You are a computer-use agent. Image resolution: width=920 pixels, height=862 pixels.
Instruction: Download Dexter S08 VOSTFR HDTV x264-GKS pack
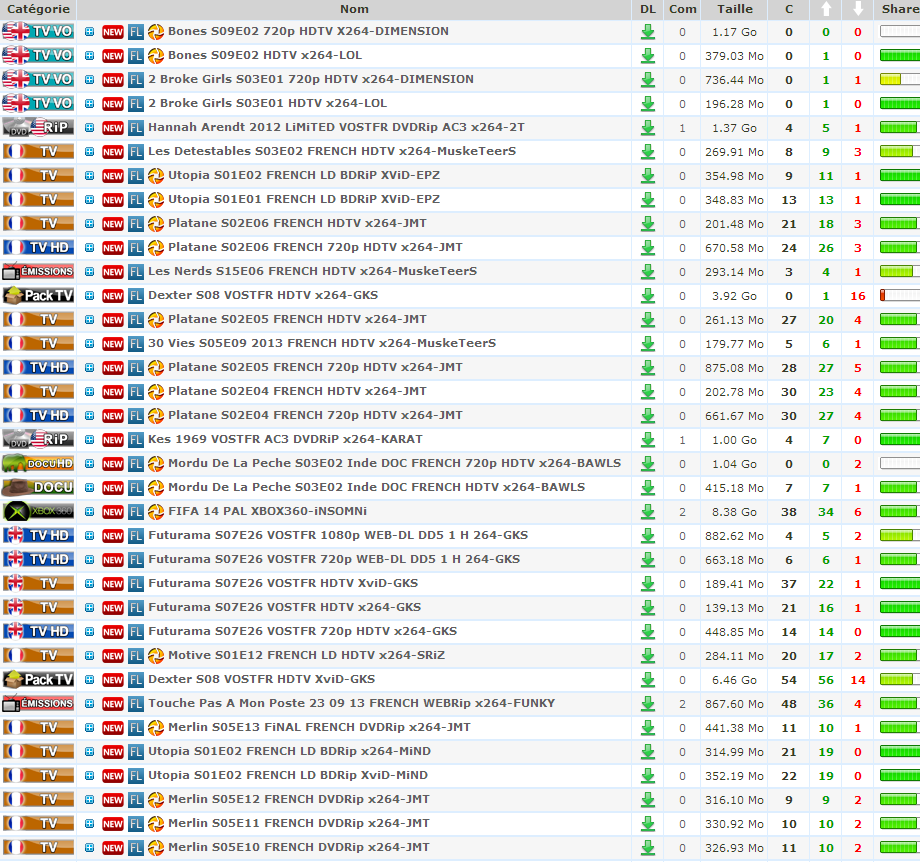pyautogui.click(x=648, y=296)
